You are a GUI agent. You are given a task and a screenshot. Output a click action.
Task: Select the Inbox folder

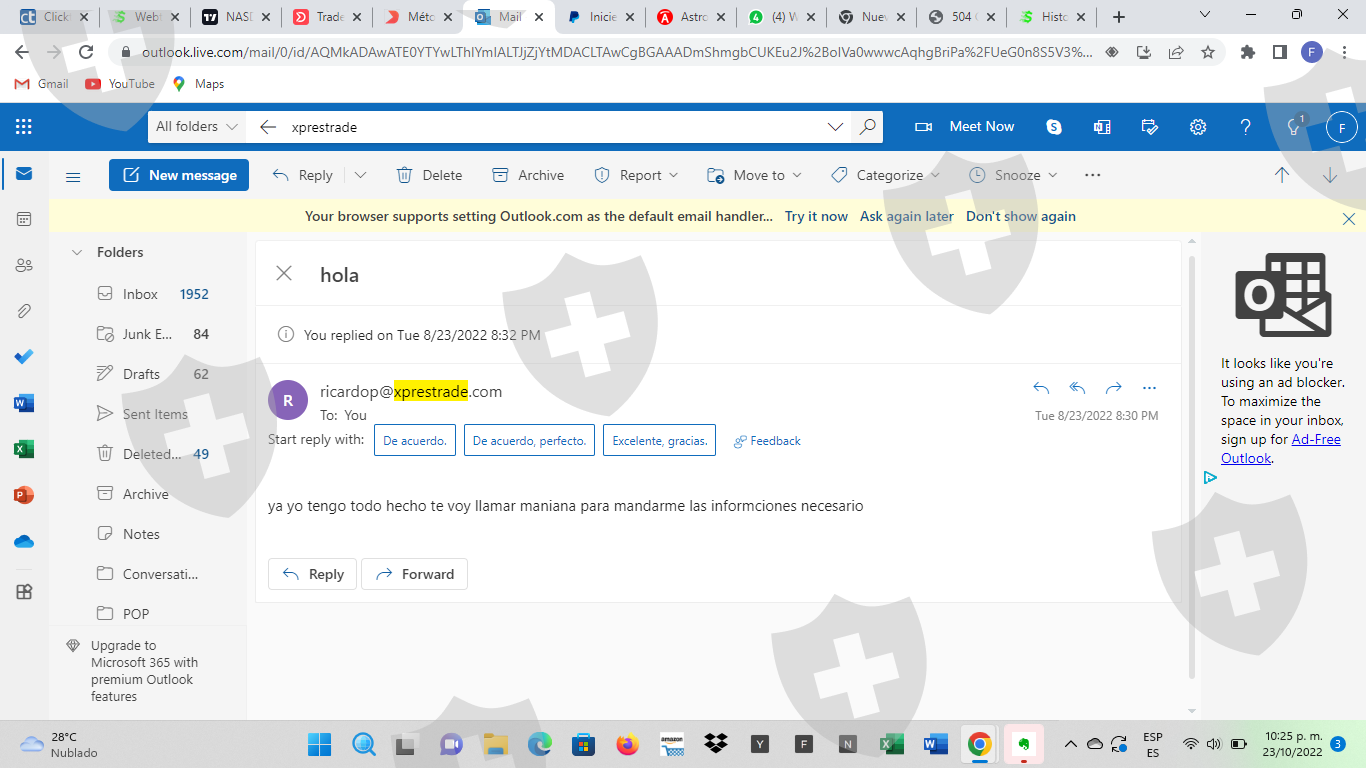pos(140,294)
